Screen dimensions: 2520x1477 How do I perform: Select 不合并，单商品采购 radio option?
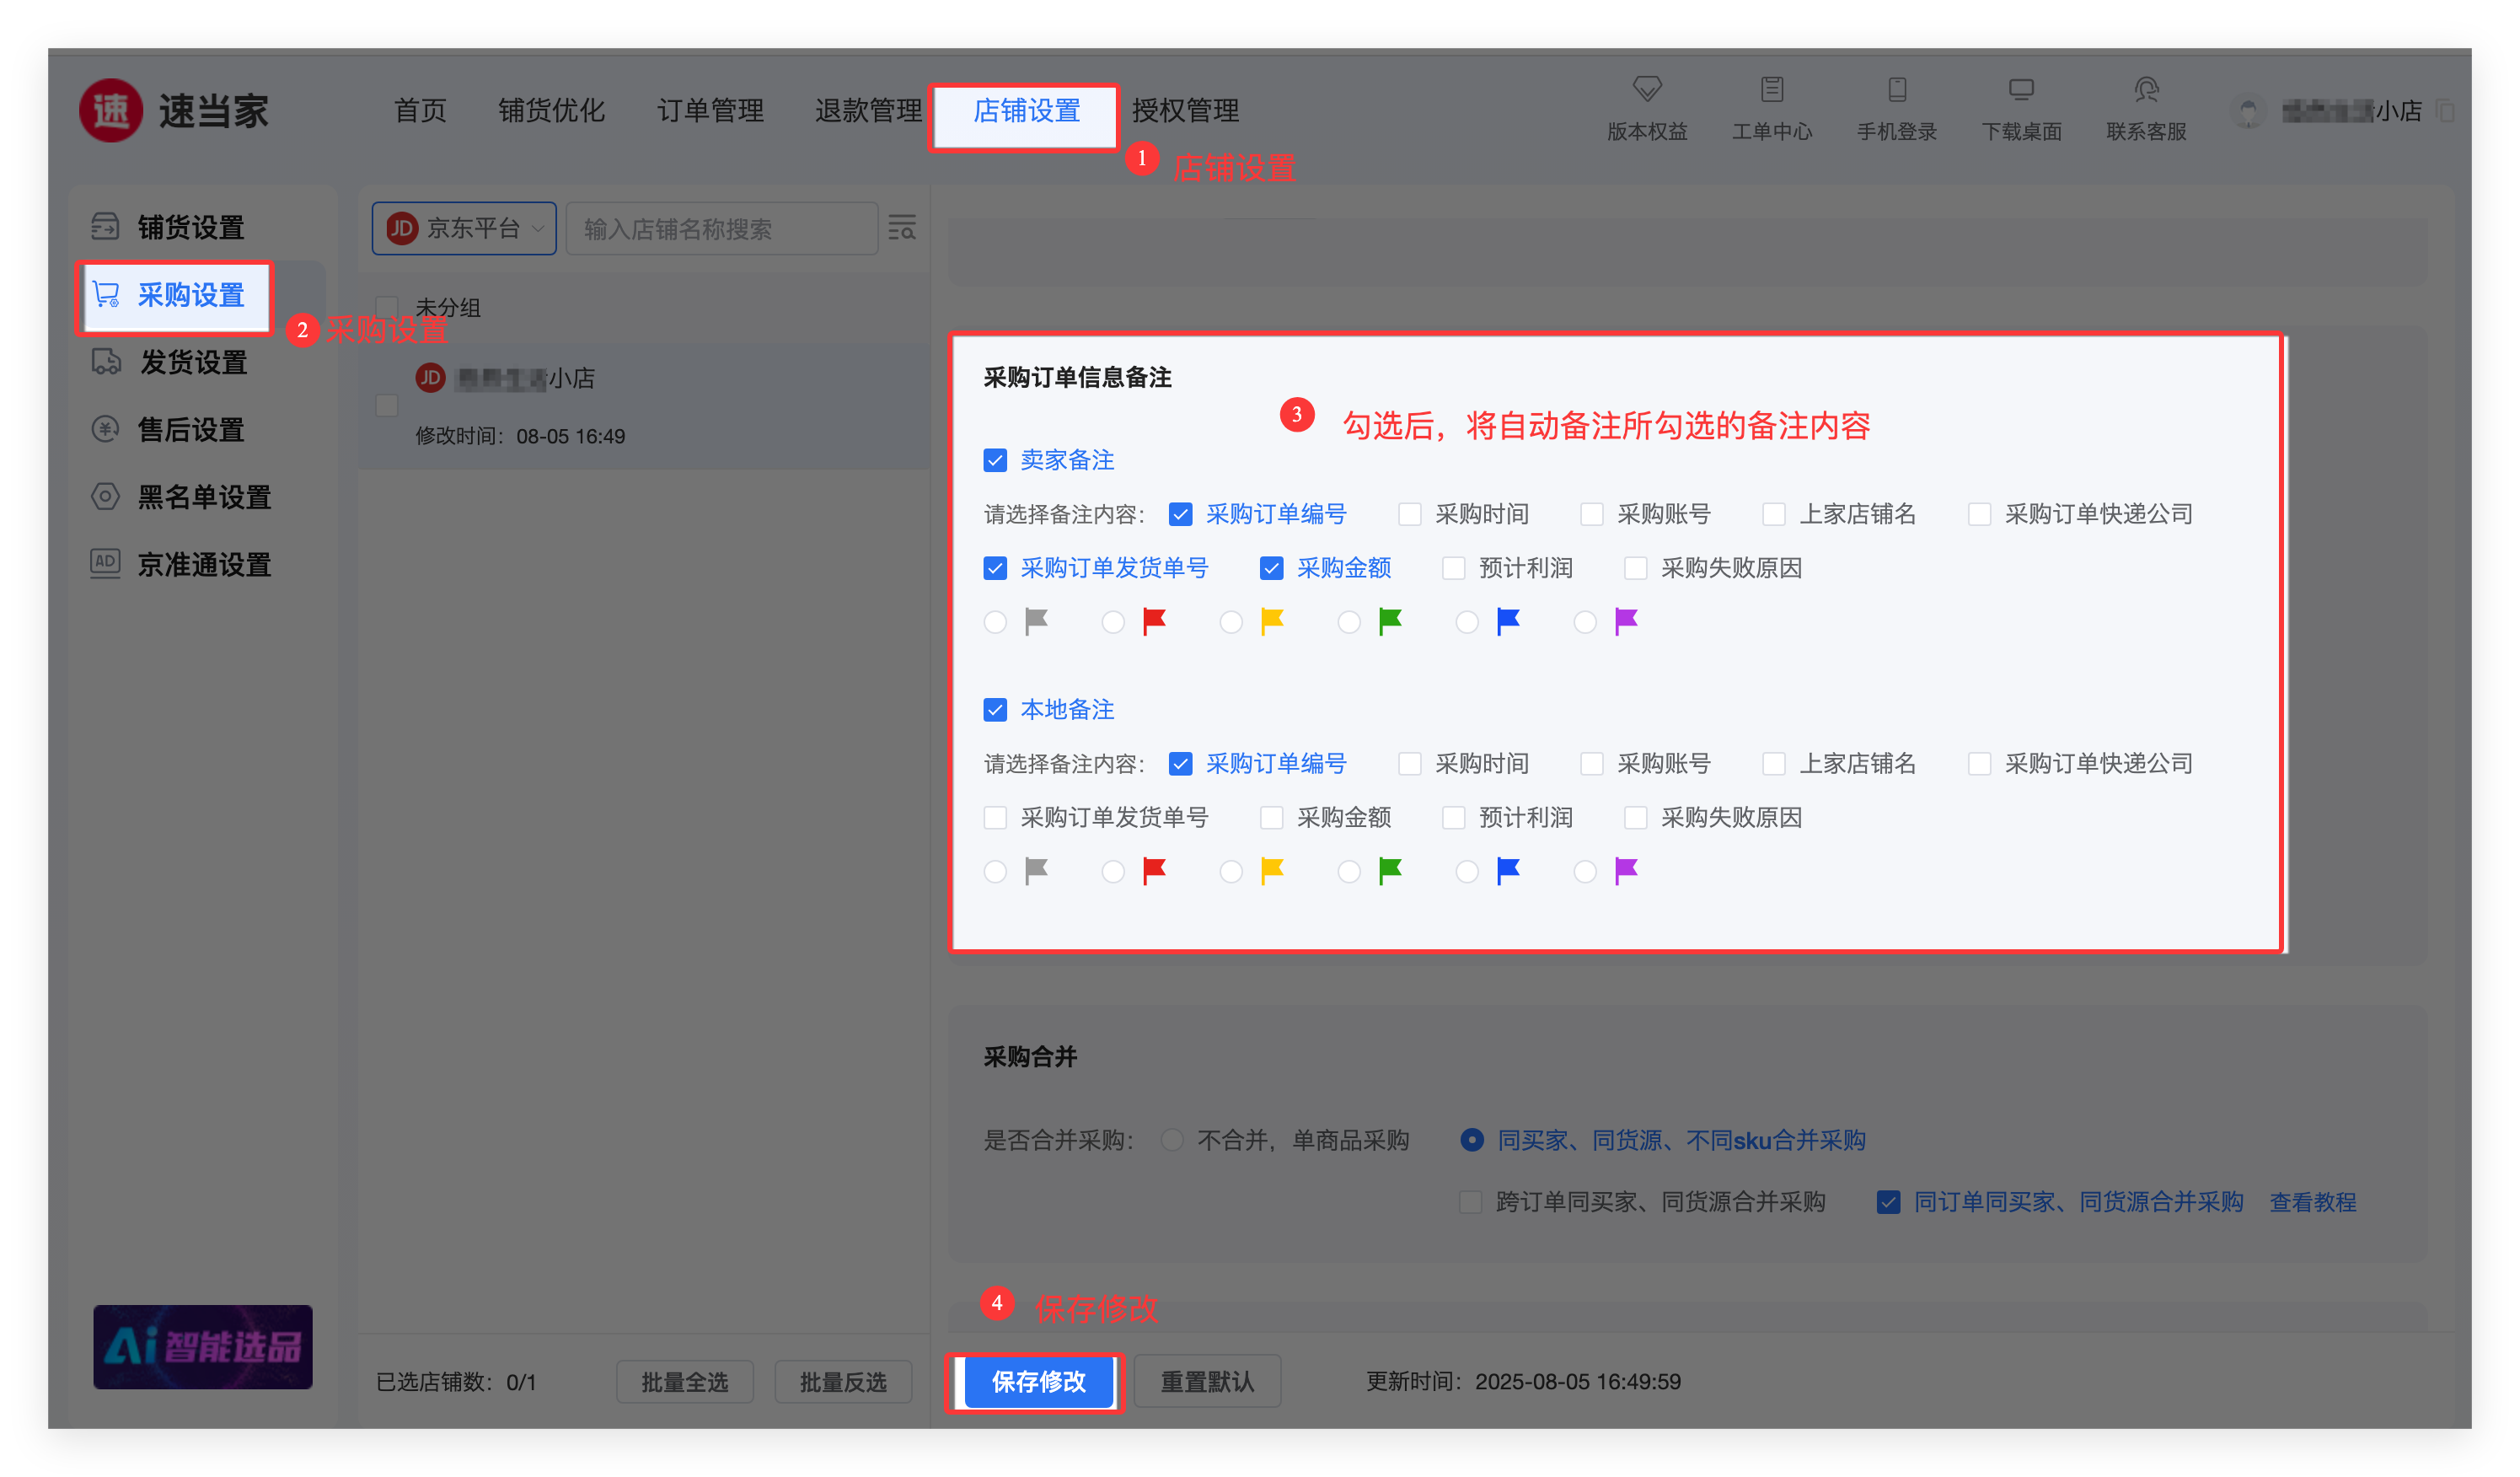coord(1172,1140)
